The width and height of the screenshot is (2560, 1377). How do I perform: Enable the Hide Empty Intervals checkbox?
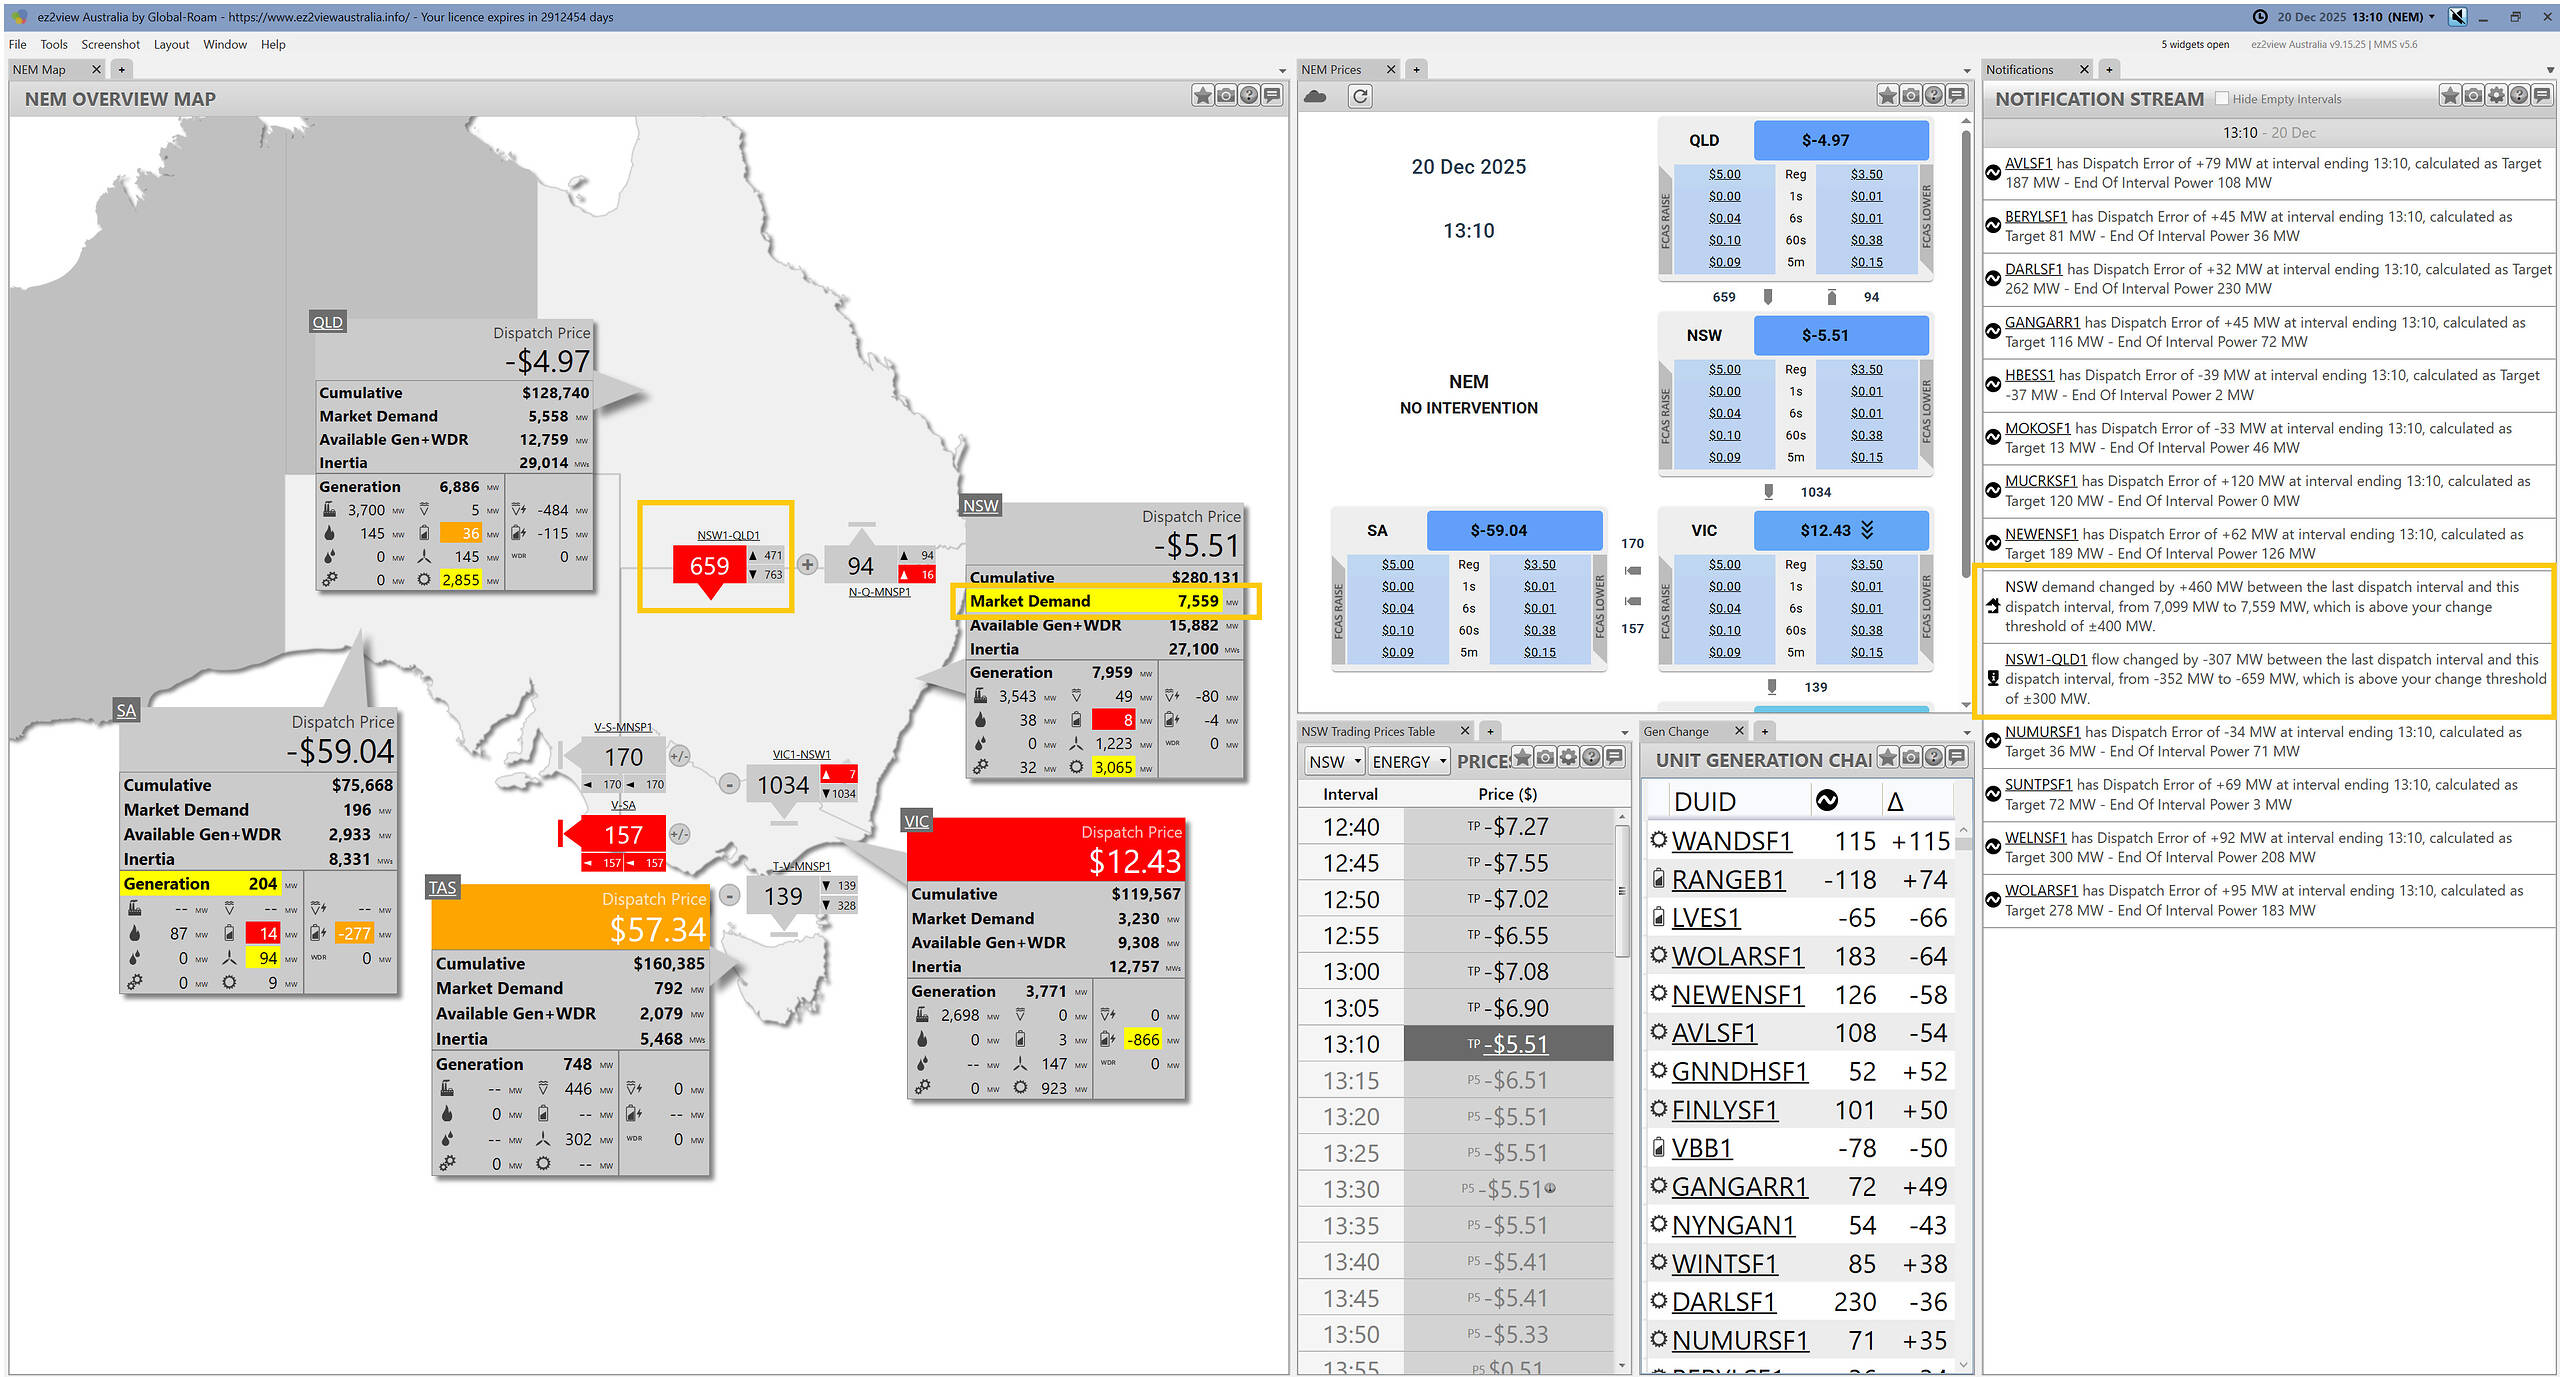point(2222,99)
